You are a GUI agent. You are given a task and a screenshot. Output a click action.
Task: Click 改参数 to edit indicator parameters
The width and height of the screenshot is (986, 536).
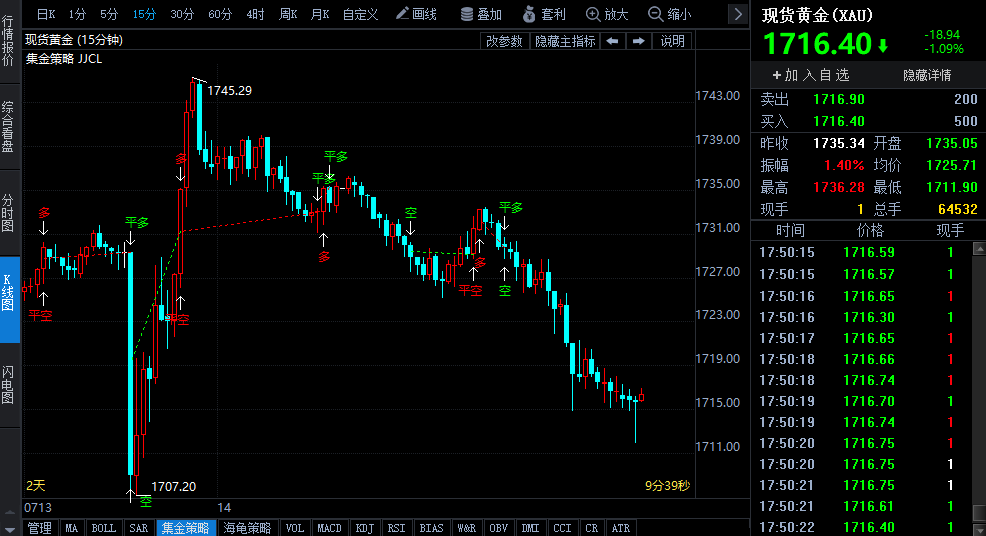coord(504,41)
